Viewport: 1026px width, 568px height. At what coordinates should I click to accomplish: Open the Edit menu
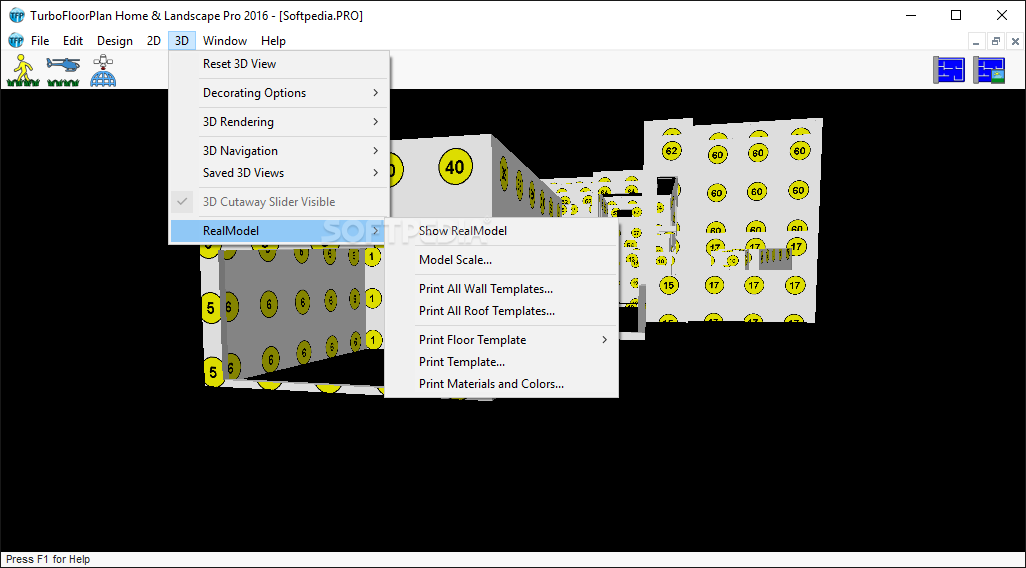click(73, 41)
